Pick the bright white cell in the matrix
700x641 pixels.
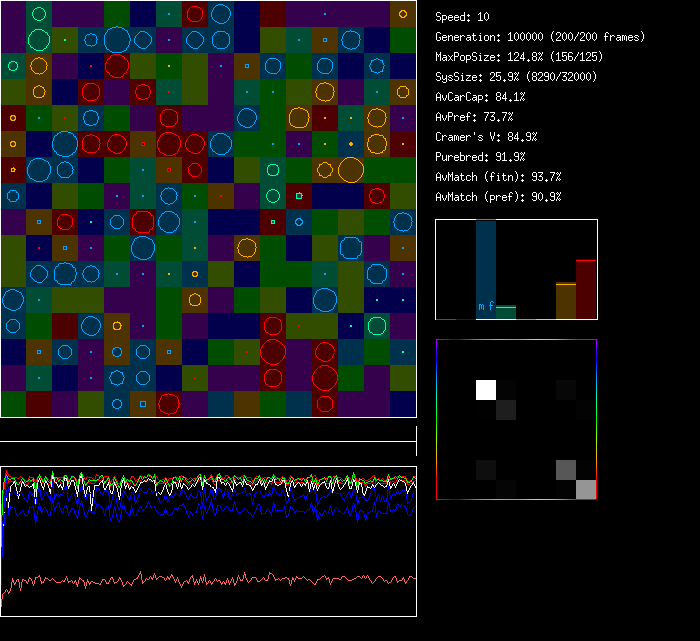486,389
